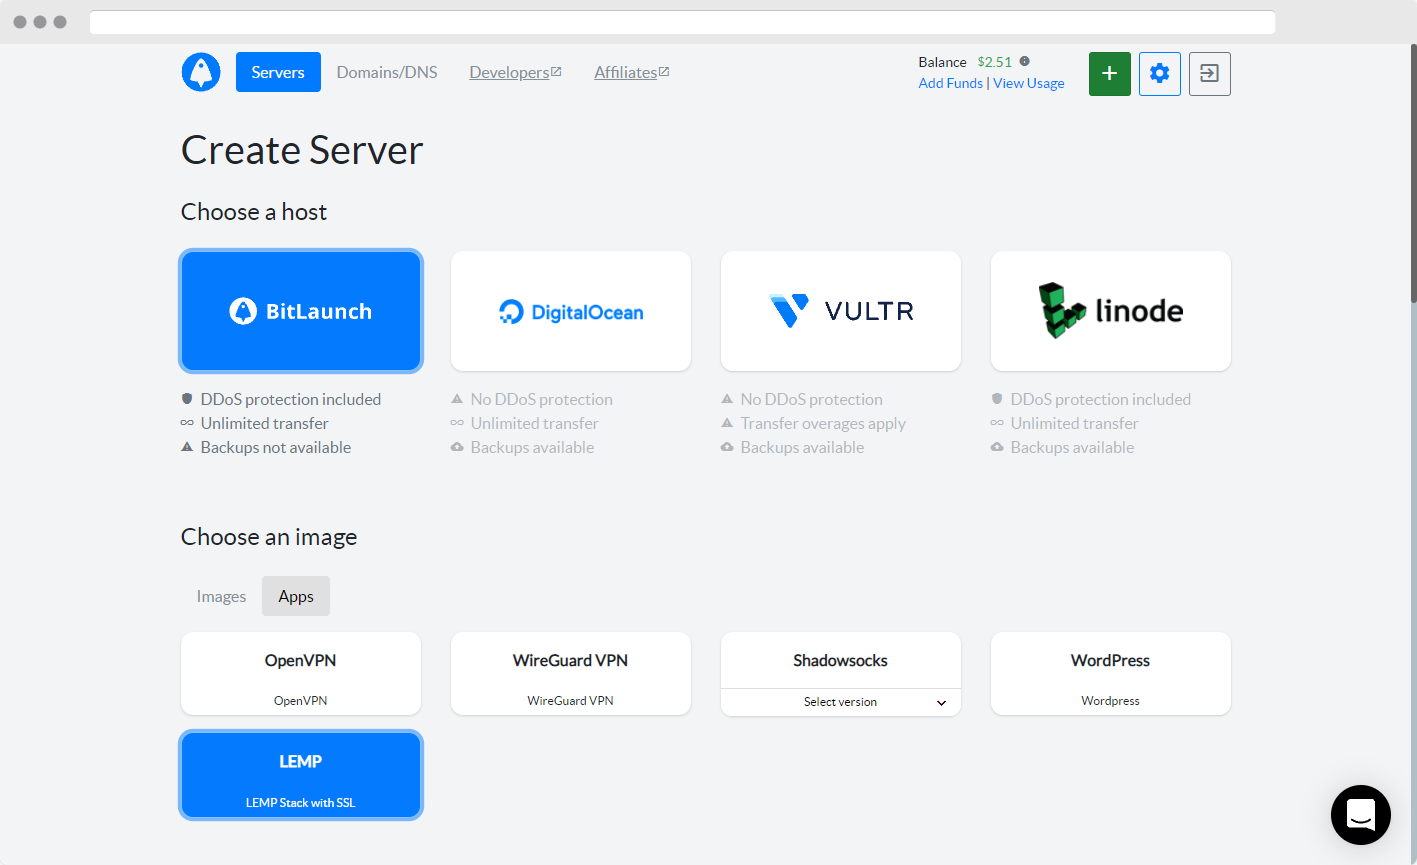Switch to the Images tab
1417x865 pixels.
pyautogui.click(x=221, y=596)
